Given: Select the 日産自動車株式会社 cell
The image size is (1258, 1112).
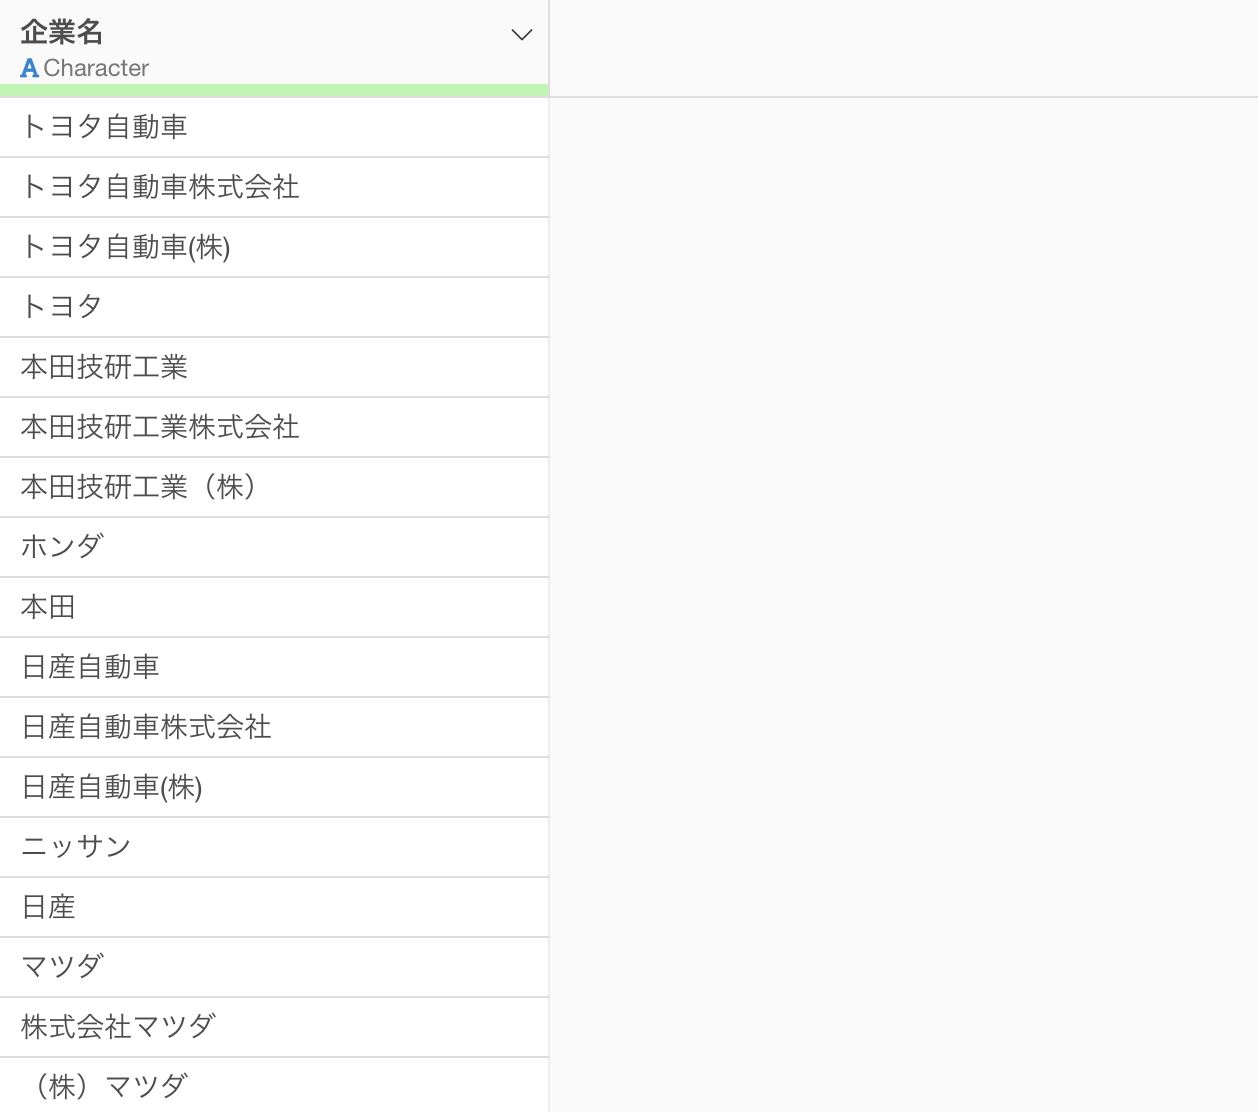Looking at the screenshot, I should (146, 727).
